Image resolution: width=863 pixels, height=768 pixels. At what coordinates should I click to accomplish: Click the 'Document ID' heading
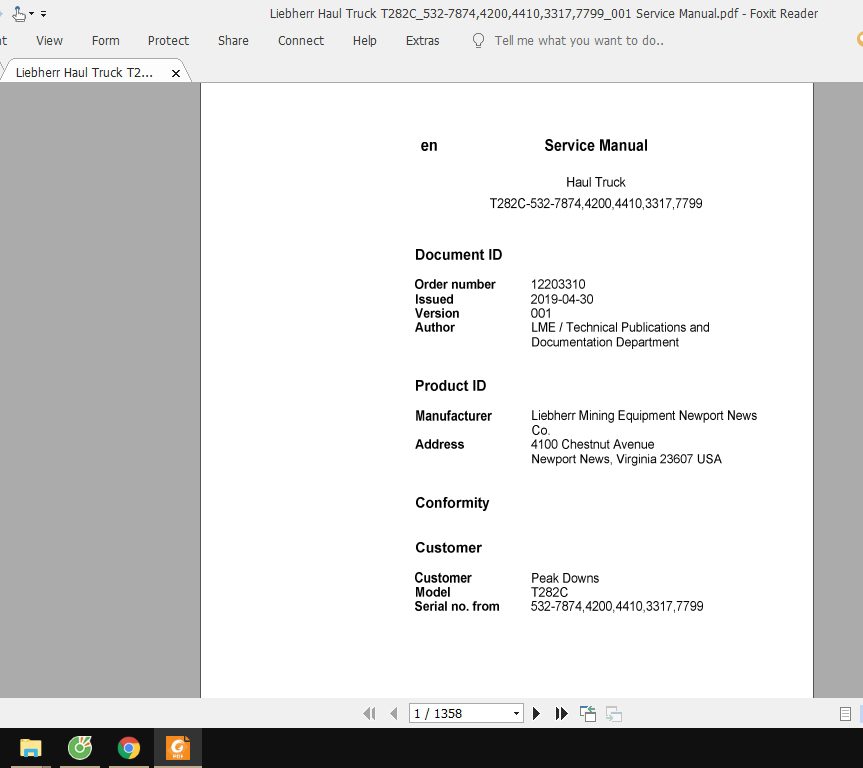click(458, 255)
